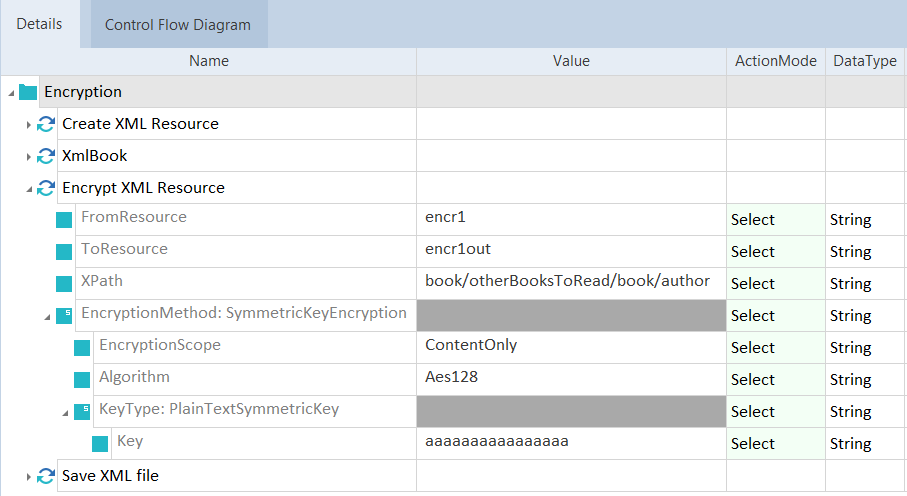Switch to Control Flow Diagram tab

178,25
